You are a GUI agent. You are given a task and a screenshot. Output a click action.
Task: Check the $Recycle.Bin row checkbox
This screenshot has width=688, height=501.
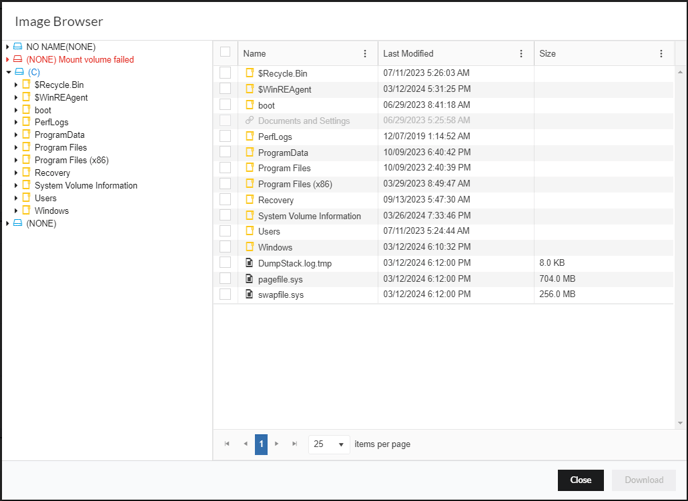pos(225,73)
